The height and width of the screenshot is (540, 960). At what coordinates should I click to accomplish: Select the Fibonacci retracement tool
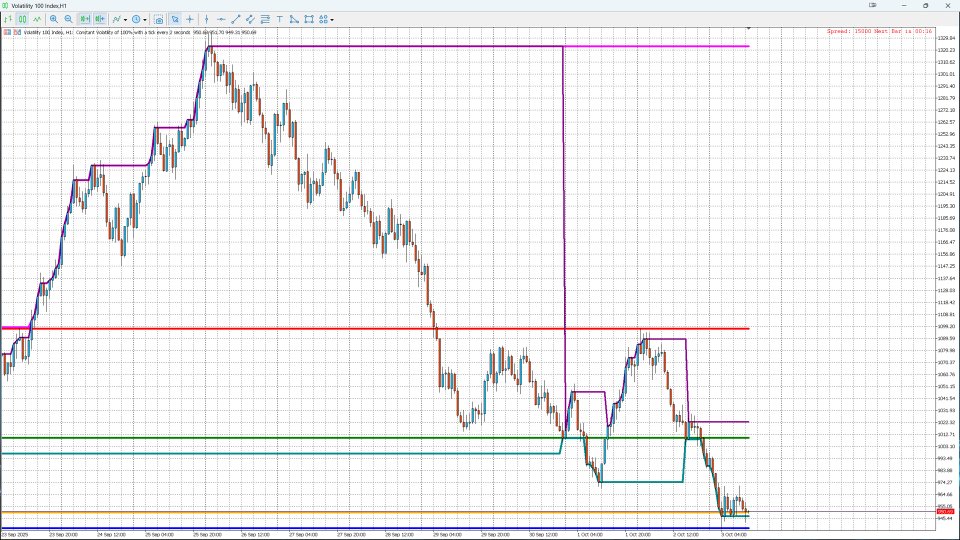[265, 19]
